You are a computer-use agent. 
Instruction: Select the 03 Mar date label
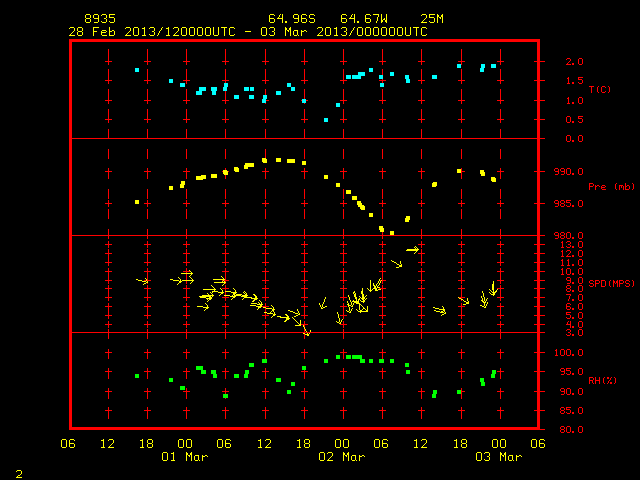tap(499, 457)
